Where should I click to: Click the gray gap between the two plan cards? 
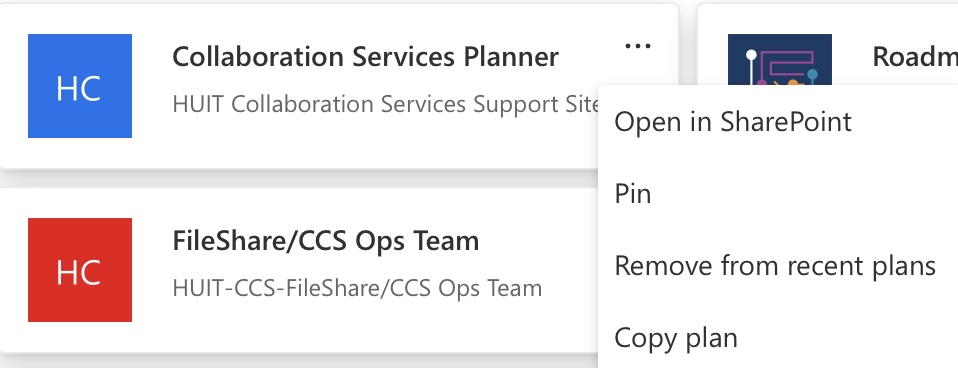(299, 178)
